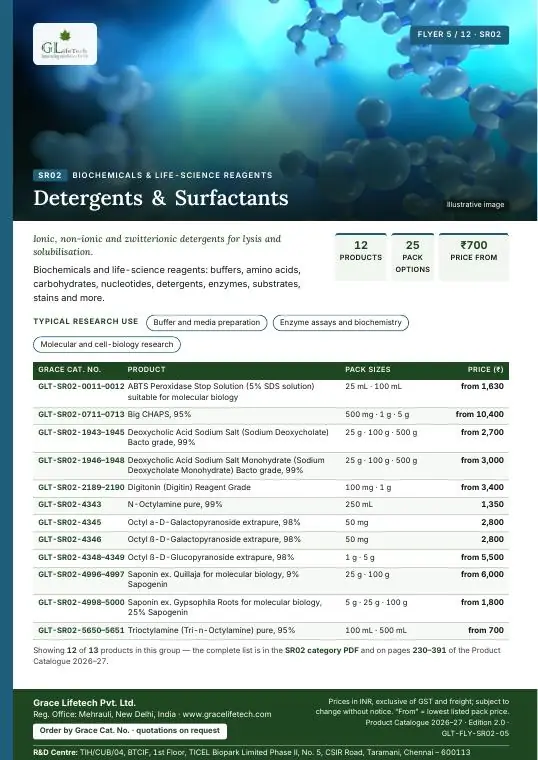Click catalogue number GLT-SR02-5650–5651
Viewport: 538px width, 760px height.
(x=81, y=631)
